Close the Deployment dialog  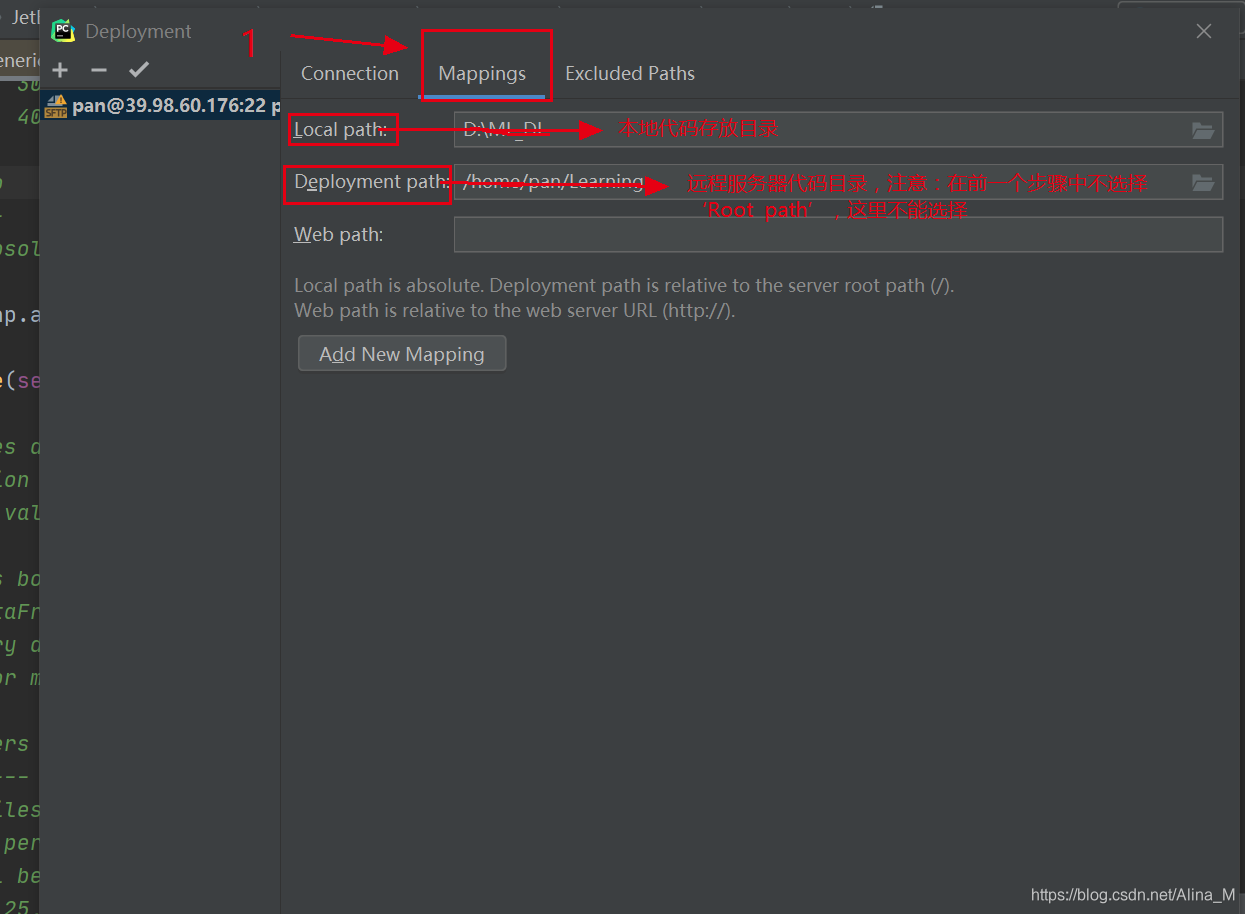1204,31
